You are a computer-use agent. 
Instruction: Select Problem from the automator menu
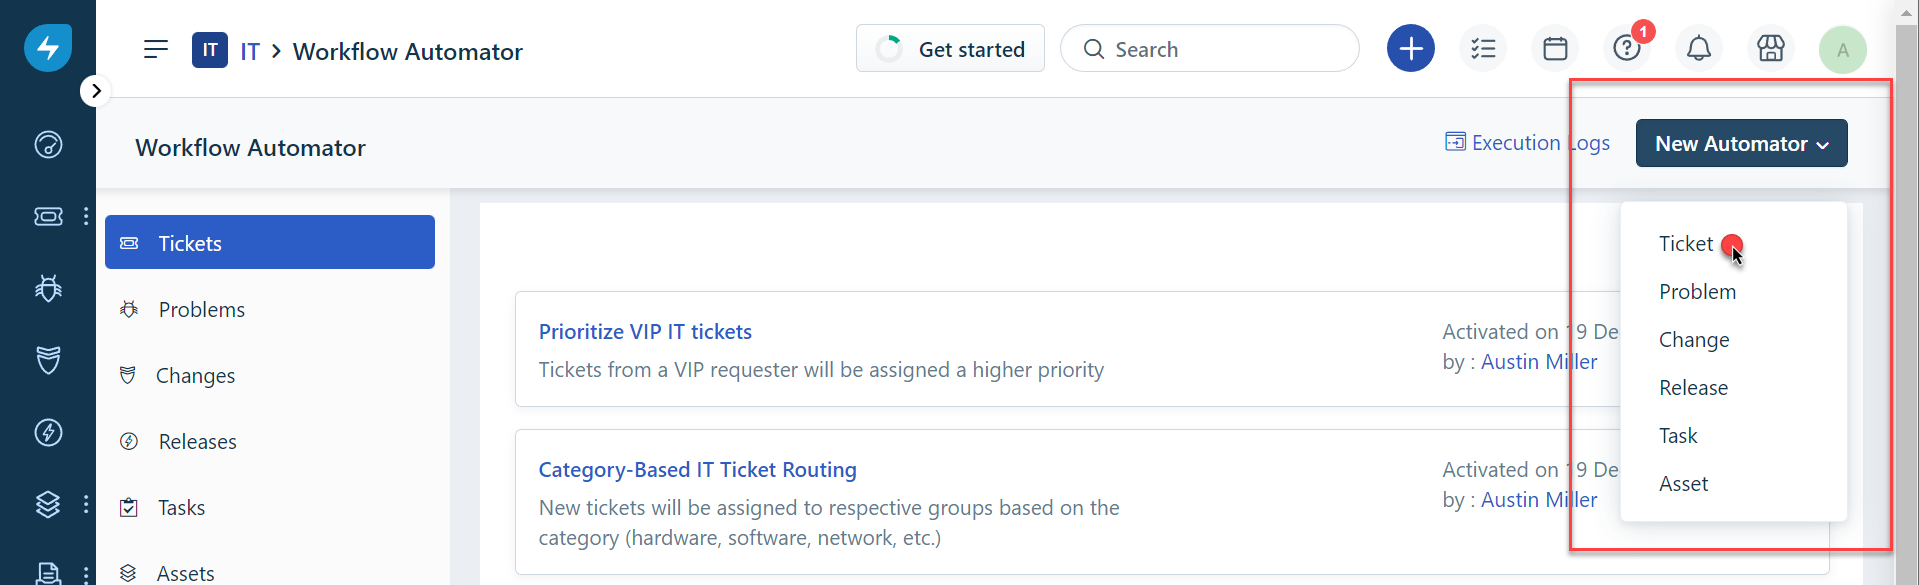[x=1697, y=292]
